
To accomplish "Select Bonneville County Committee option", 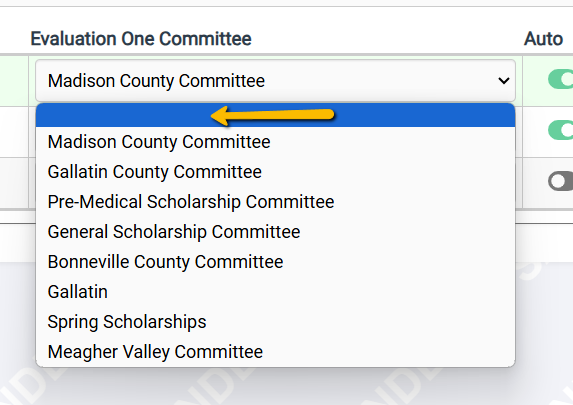I will click(275, 262).
